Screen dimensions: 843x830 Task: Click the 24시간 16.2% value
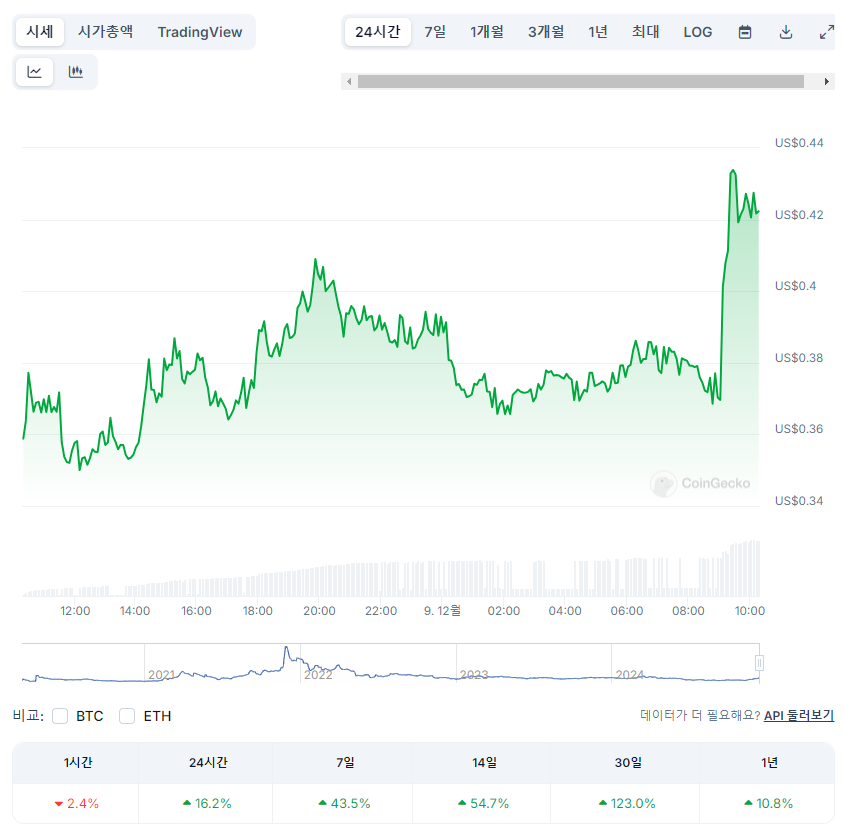click(x=207, y=804)
